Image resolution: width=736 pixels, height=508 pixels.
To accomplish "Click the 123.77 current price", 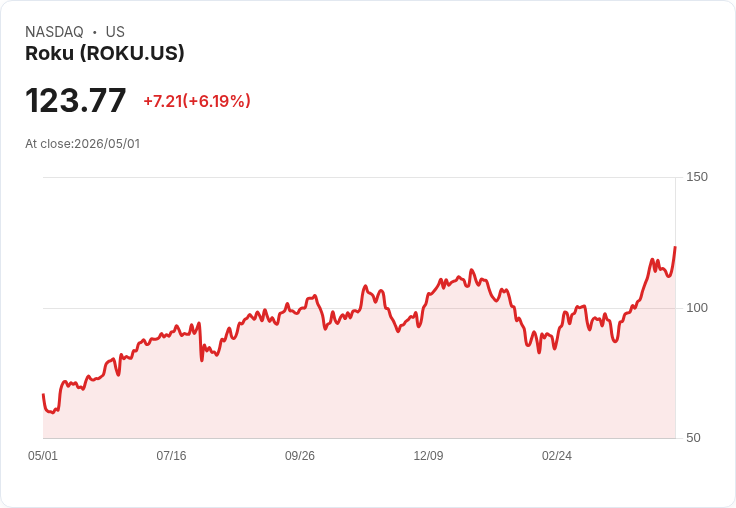I will click(x=76, y=100).
